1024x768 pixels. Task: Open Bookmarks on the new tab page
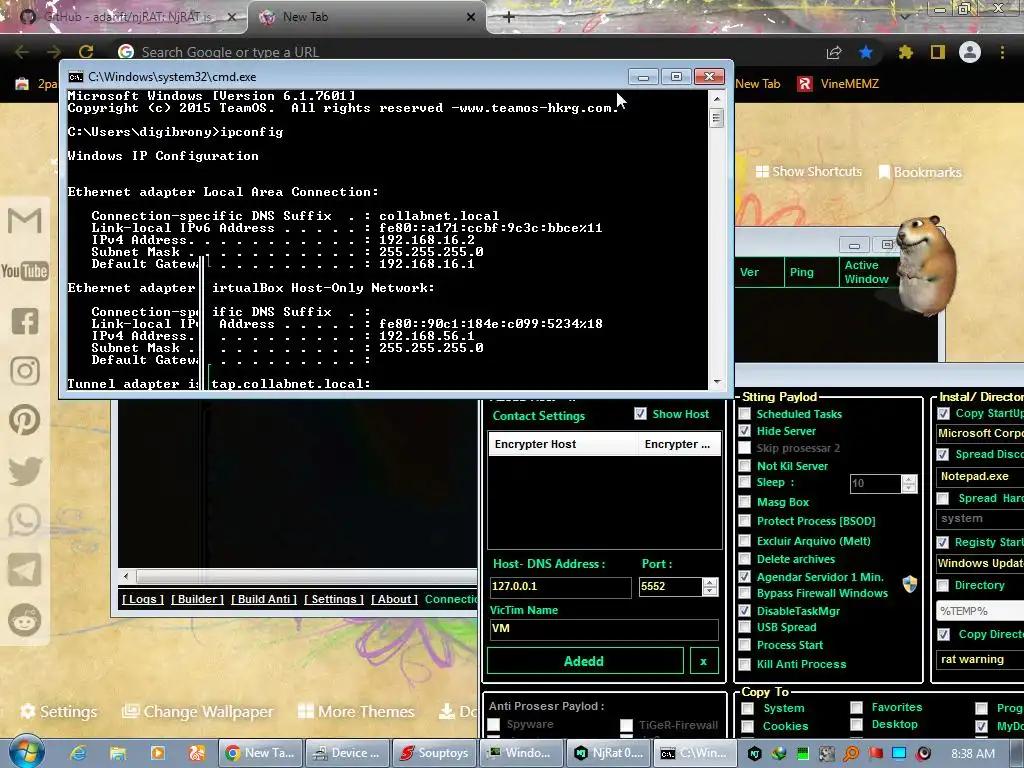(x=920, y=172)
